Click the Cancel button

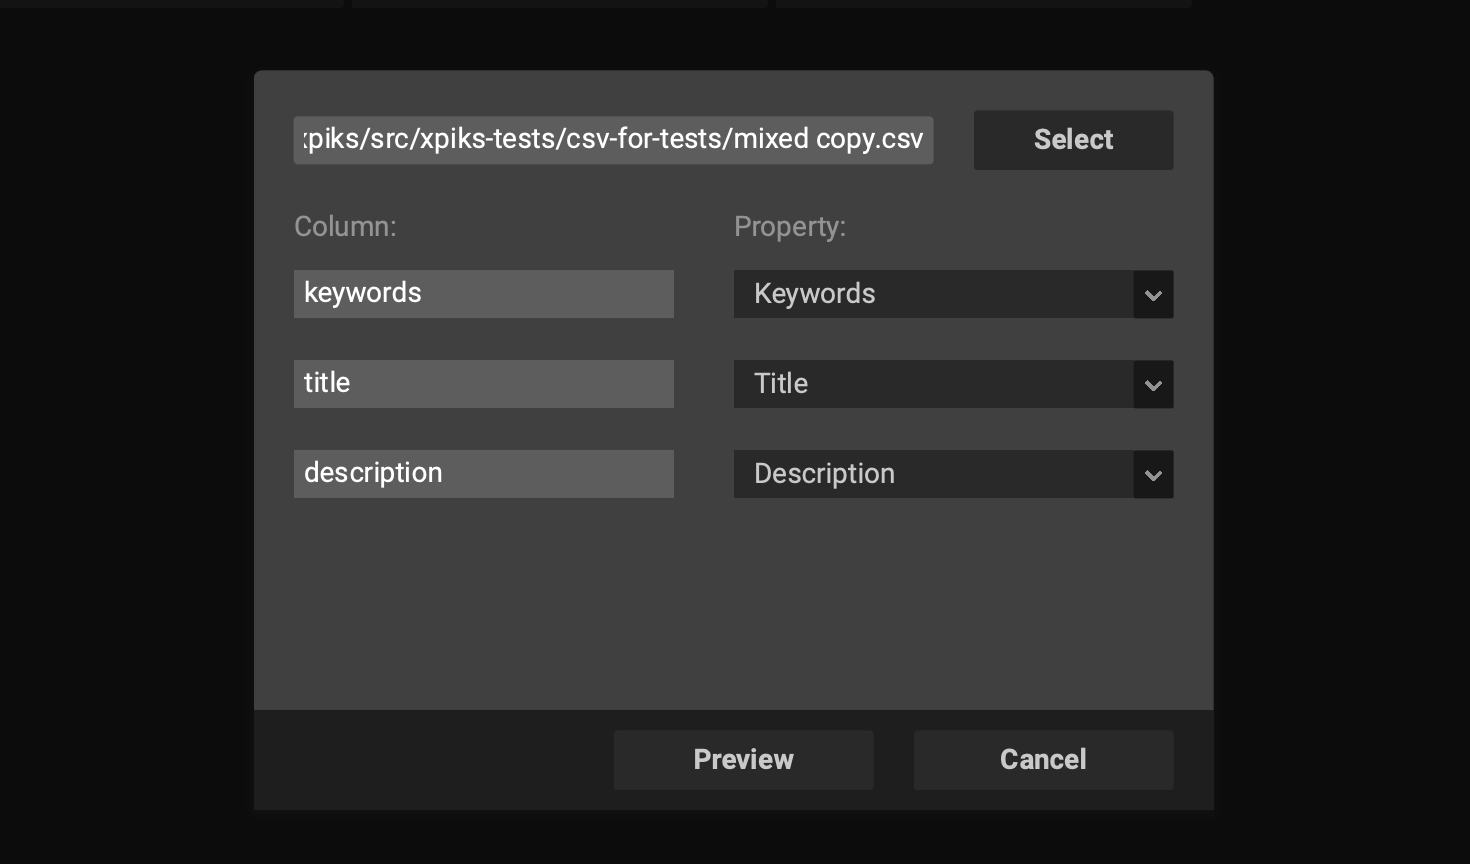(x=1043, y=759)
